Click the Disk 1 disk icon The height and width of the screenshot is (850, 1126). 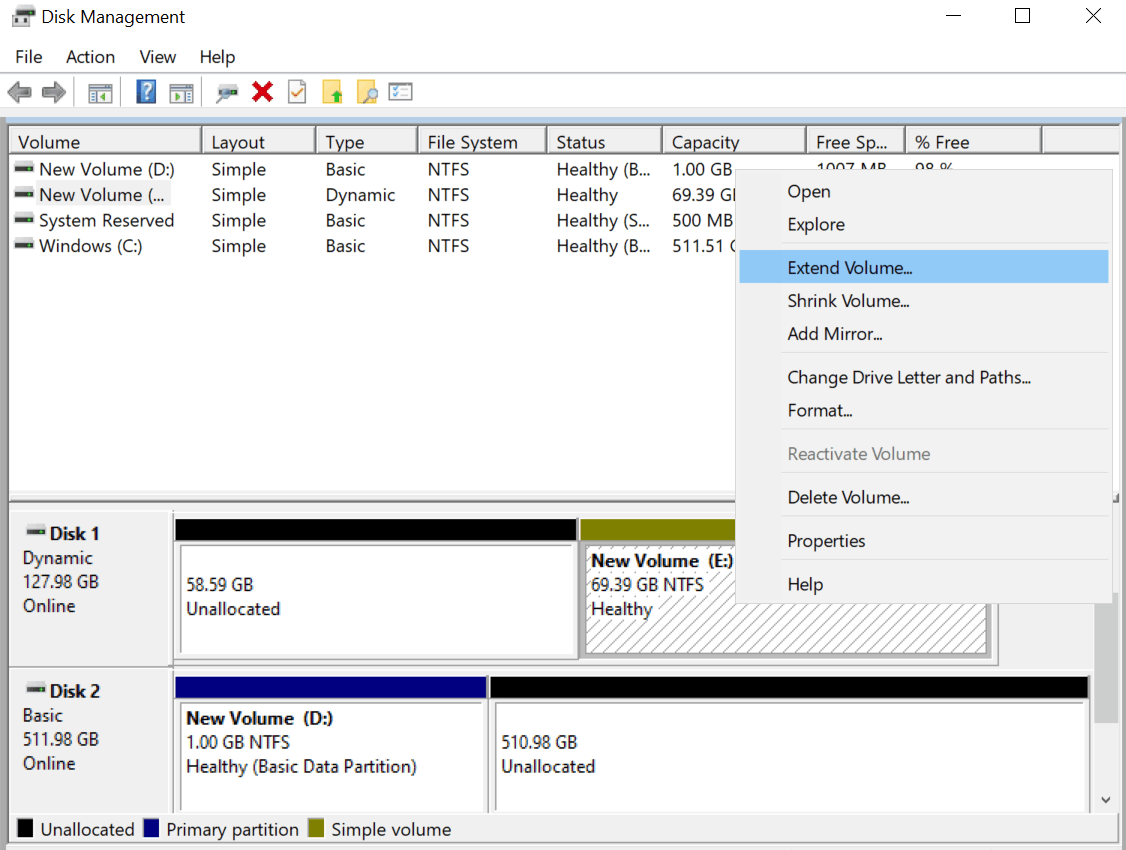[x=35, y=532]
